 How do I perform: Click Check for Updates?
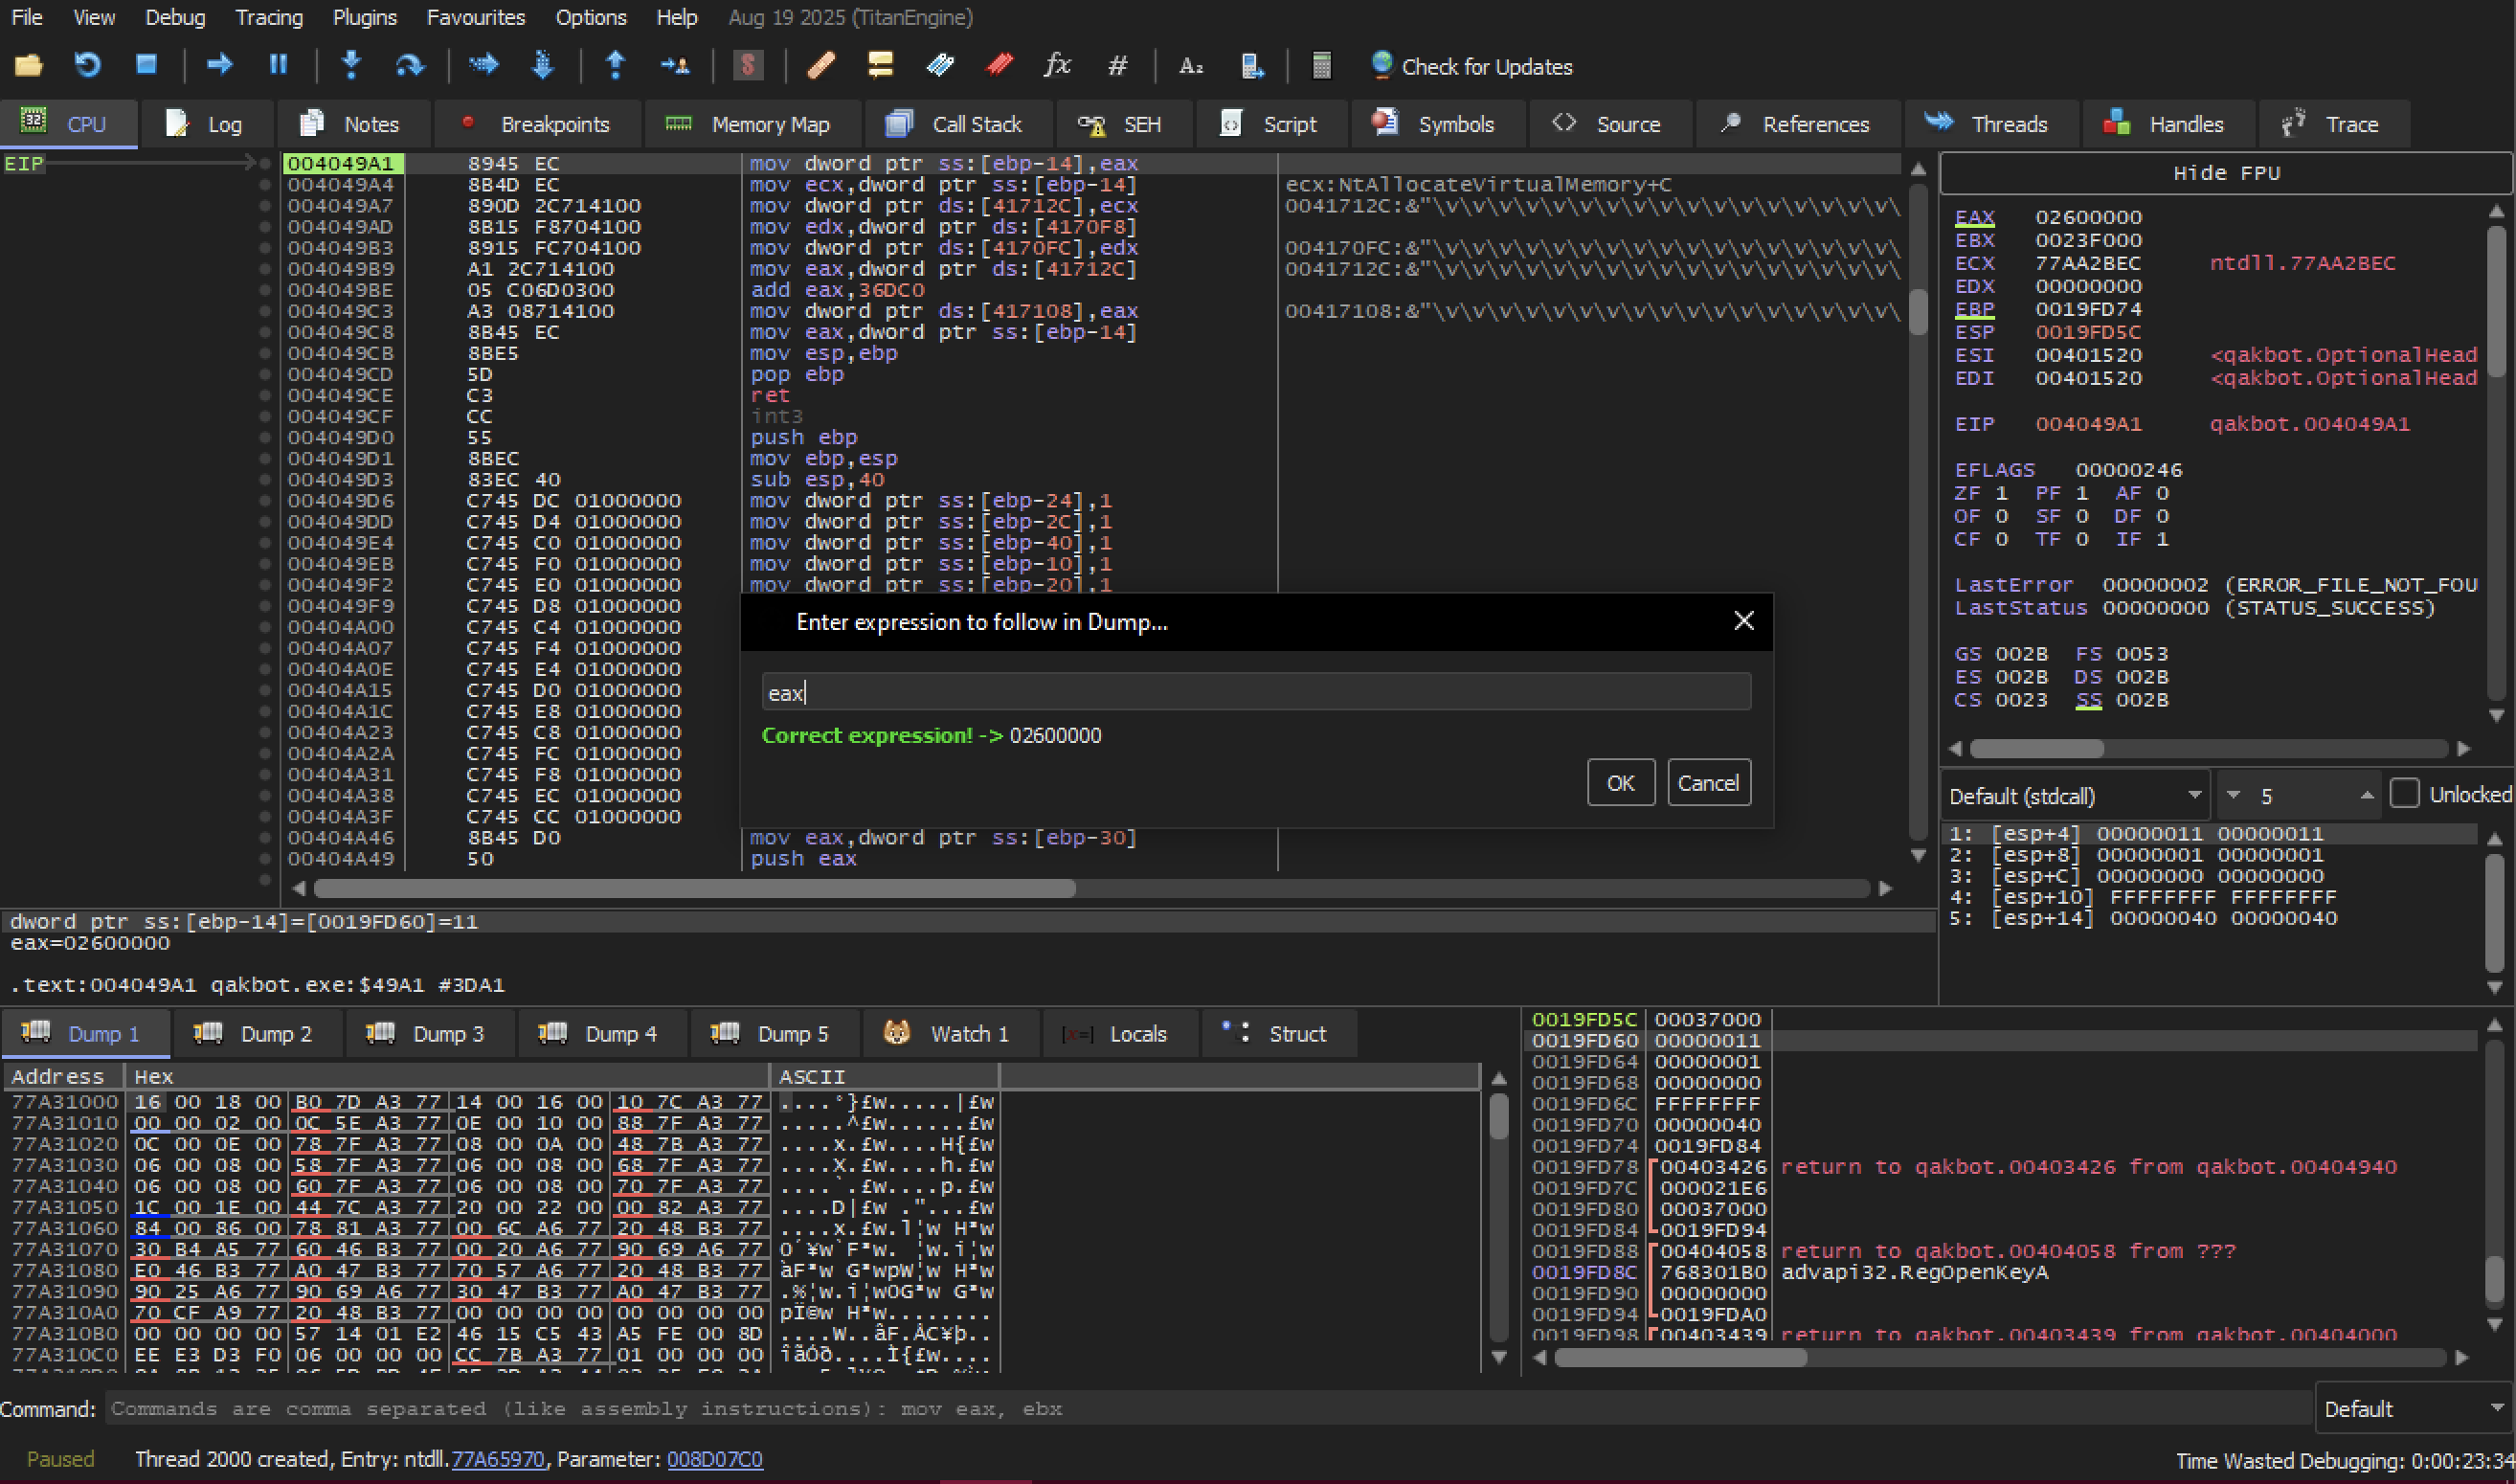1471,66
